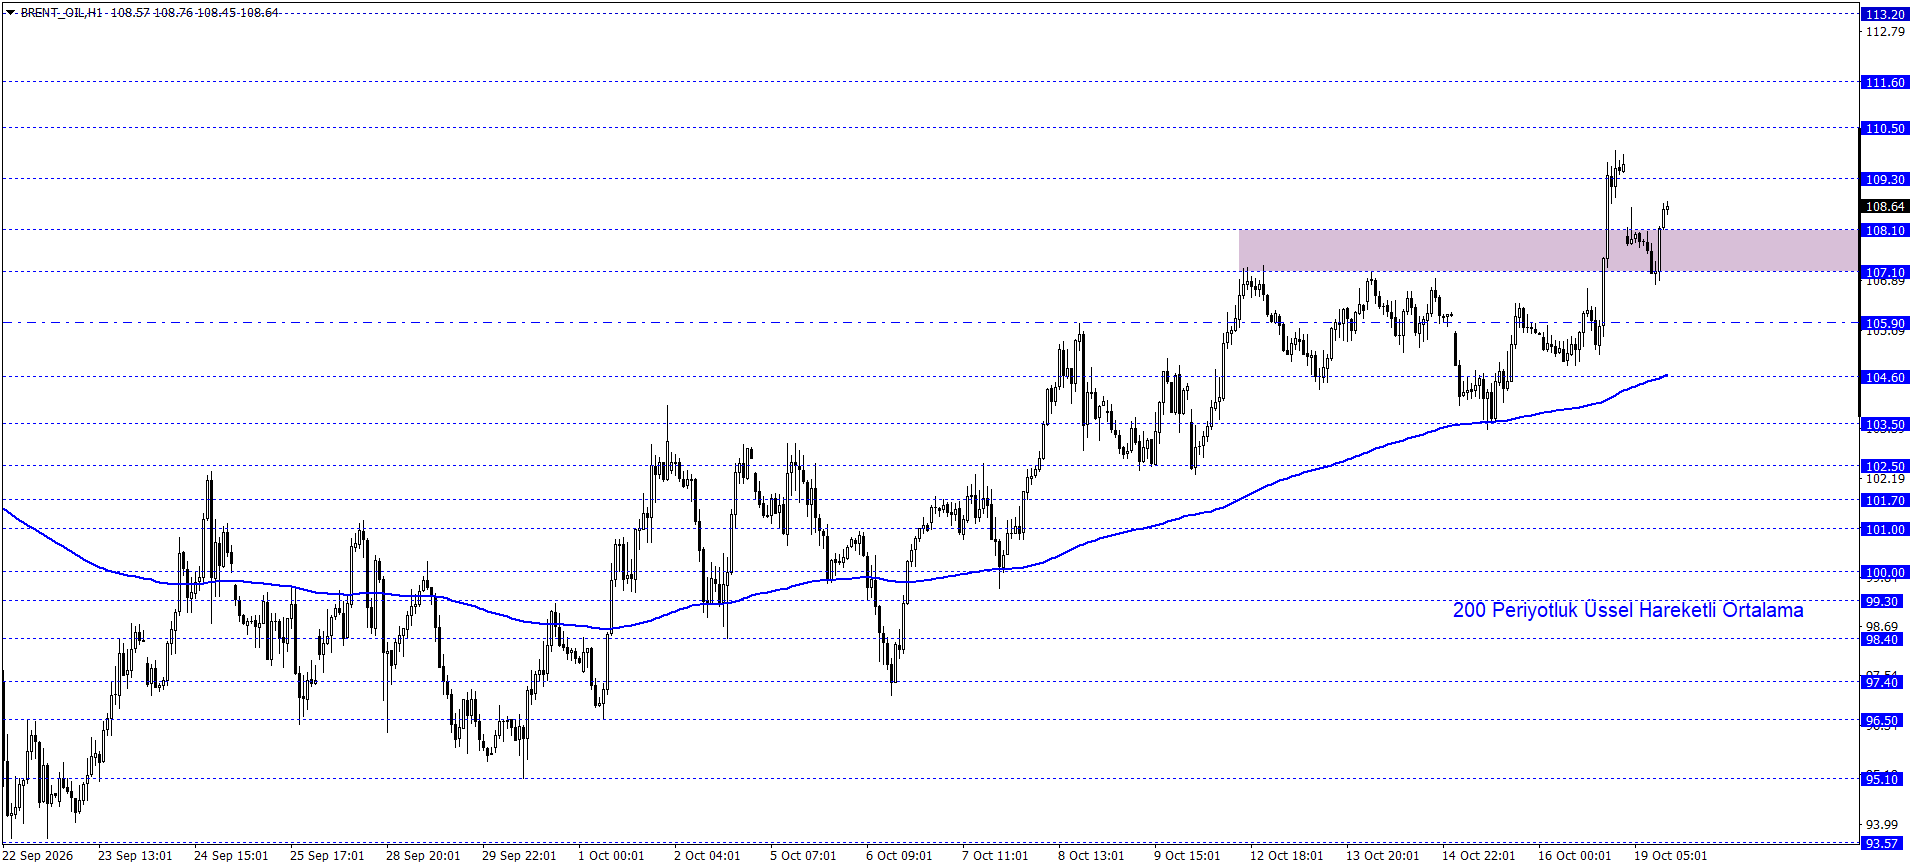Click the '16 Oct 00:01' time axis label
1916x868 pixels.
coord(1574,855)
